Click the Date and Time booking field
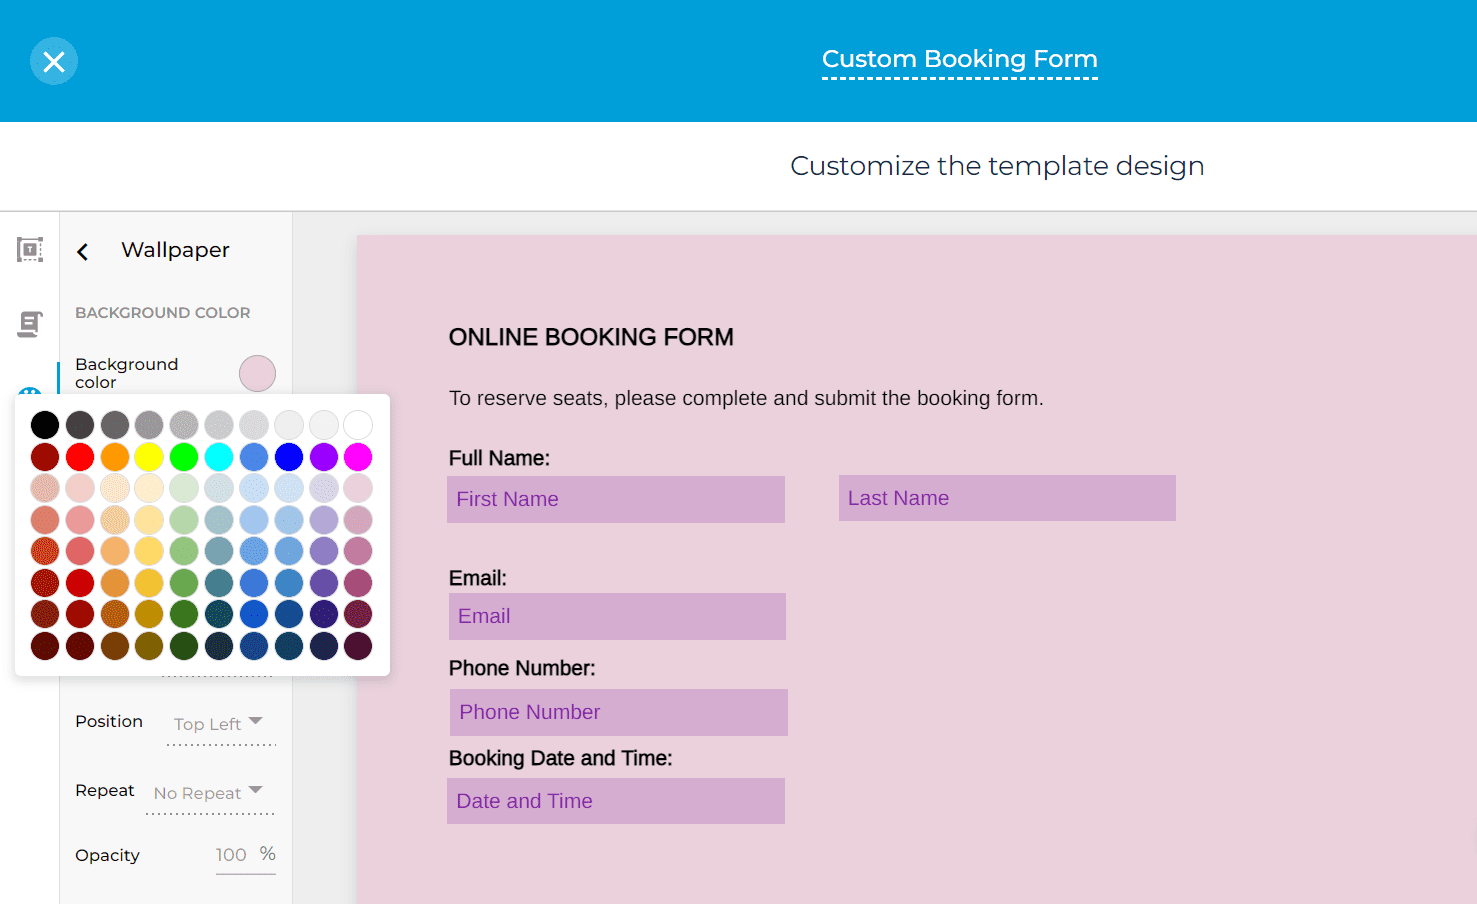Image resolution: width=1477 pixels, height=904 pixels. pyautogui.click(x=615, y=800)
